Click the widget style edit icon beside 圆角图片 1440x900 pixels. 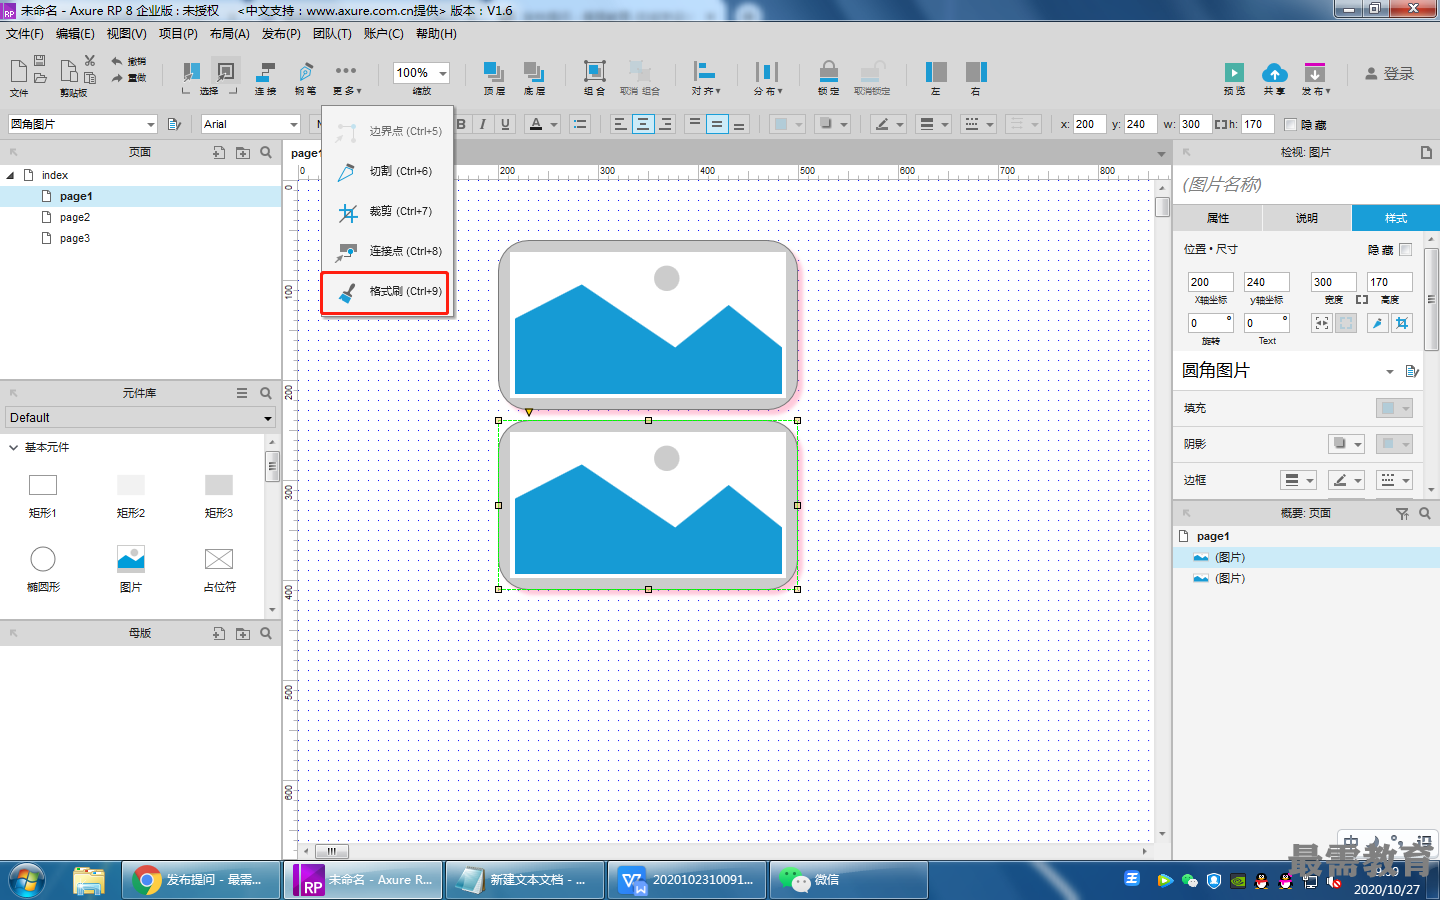pyautogui.click(x=1412, y=371)
